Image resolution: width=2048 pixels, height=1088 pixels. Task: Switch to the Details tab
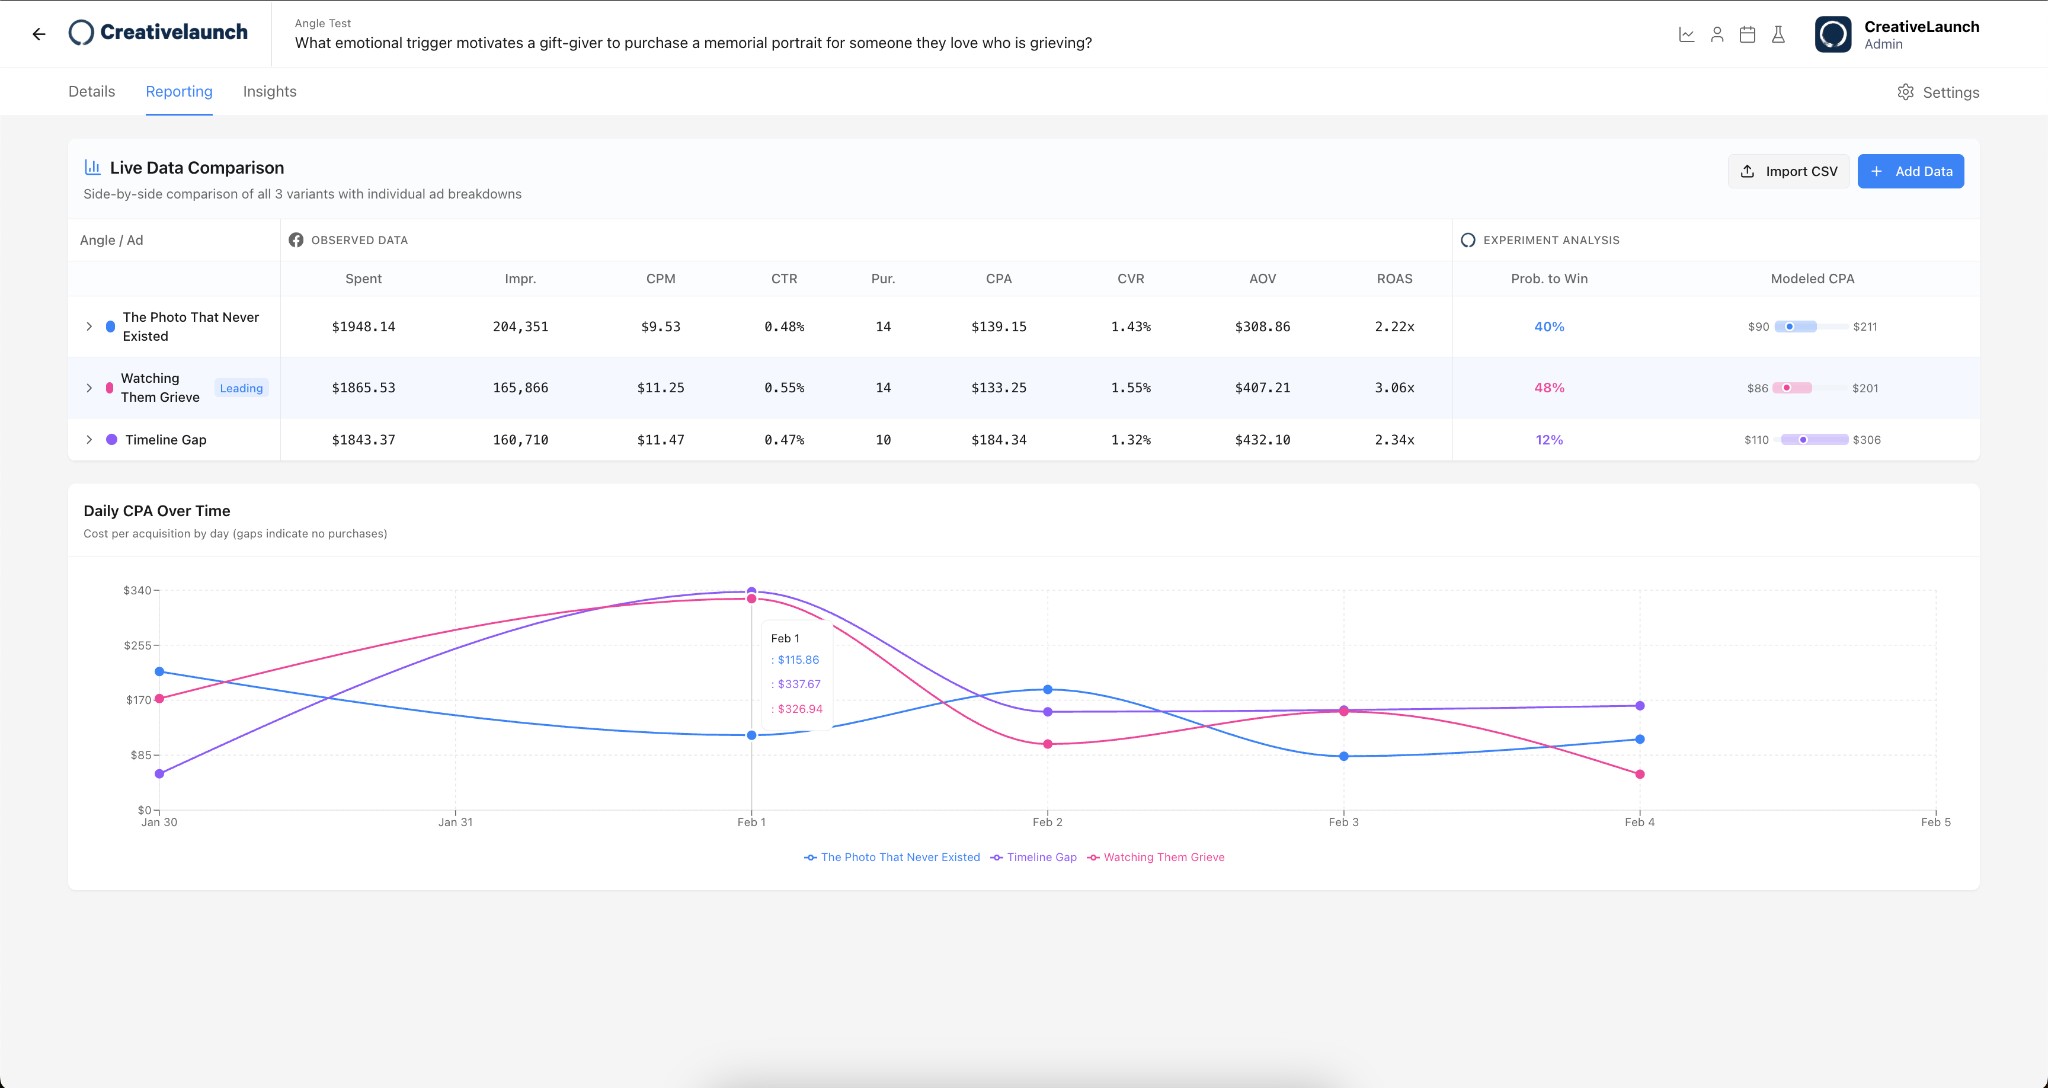point(92,91)
